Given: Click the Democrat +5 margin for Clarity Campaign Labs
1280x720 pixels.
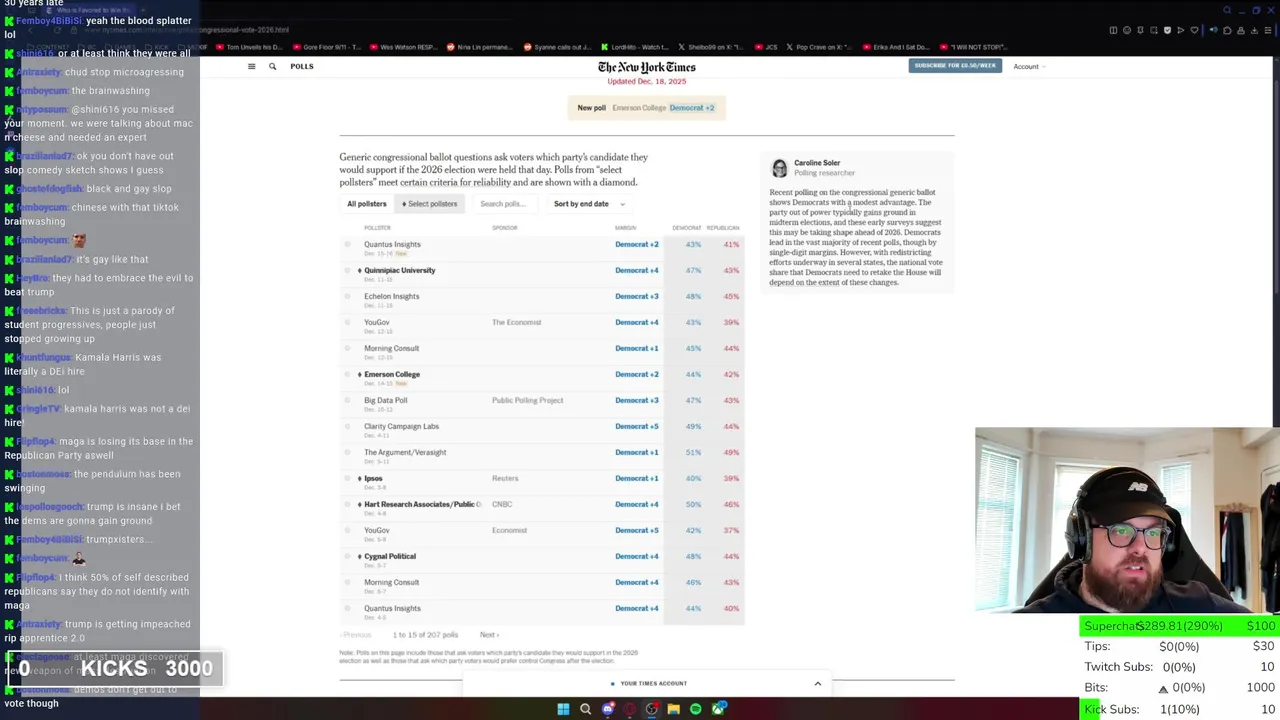Looking at the screenshot, I should click(637, 426).
